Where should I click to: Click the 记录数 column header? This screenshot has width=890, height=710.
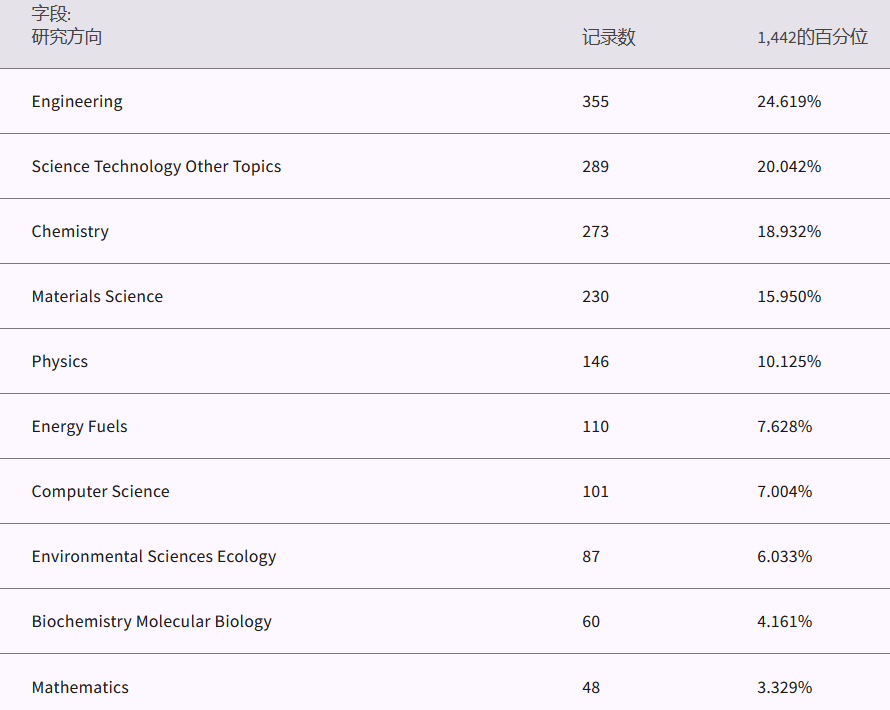609,38
